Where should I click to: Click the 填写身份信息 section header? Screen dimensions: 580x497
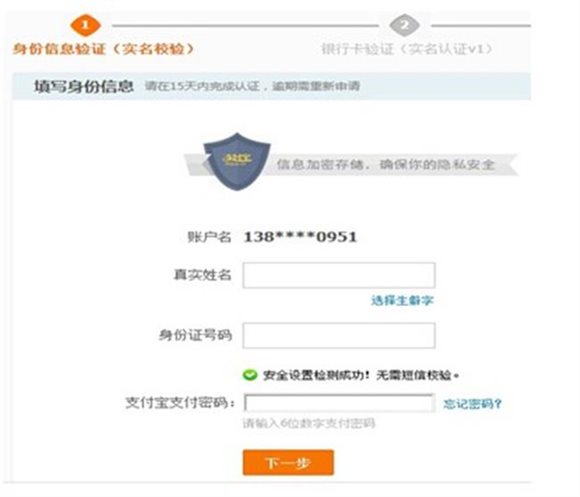pyautogui.click(x=84, y=87)
